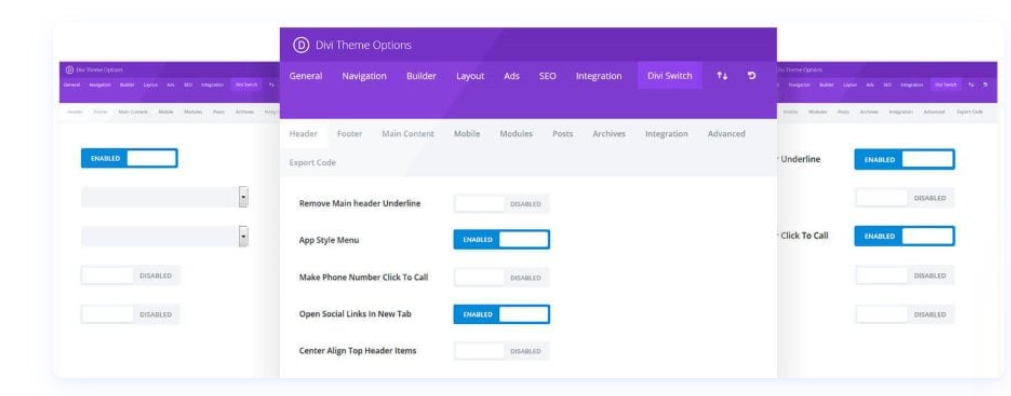The image size is (1011, 396).
Task: Select the Divi Switch tab in center window
Action: [x=669, y=75]
